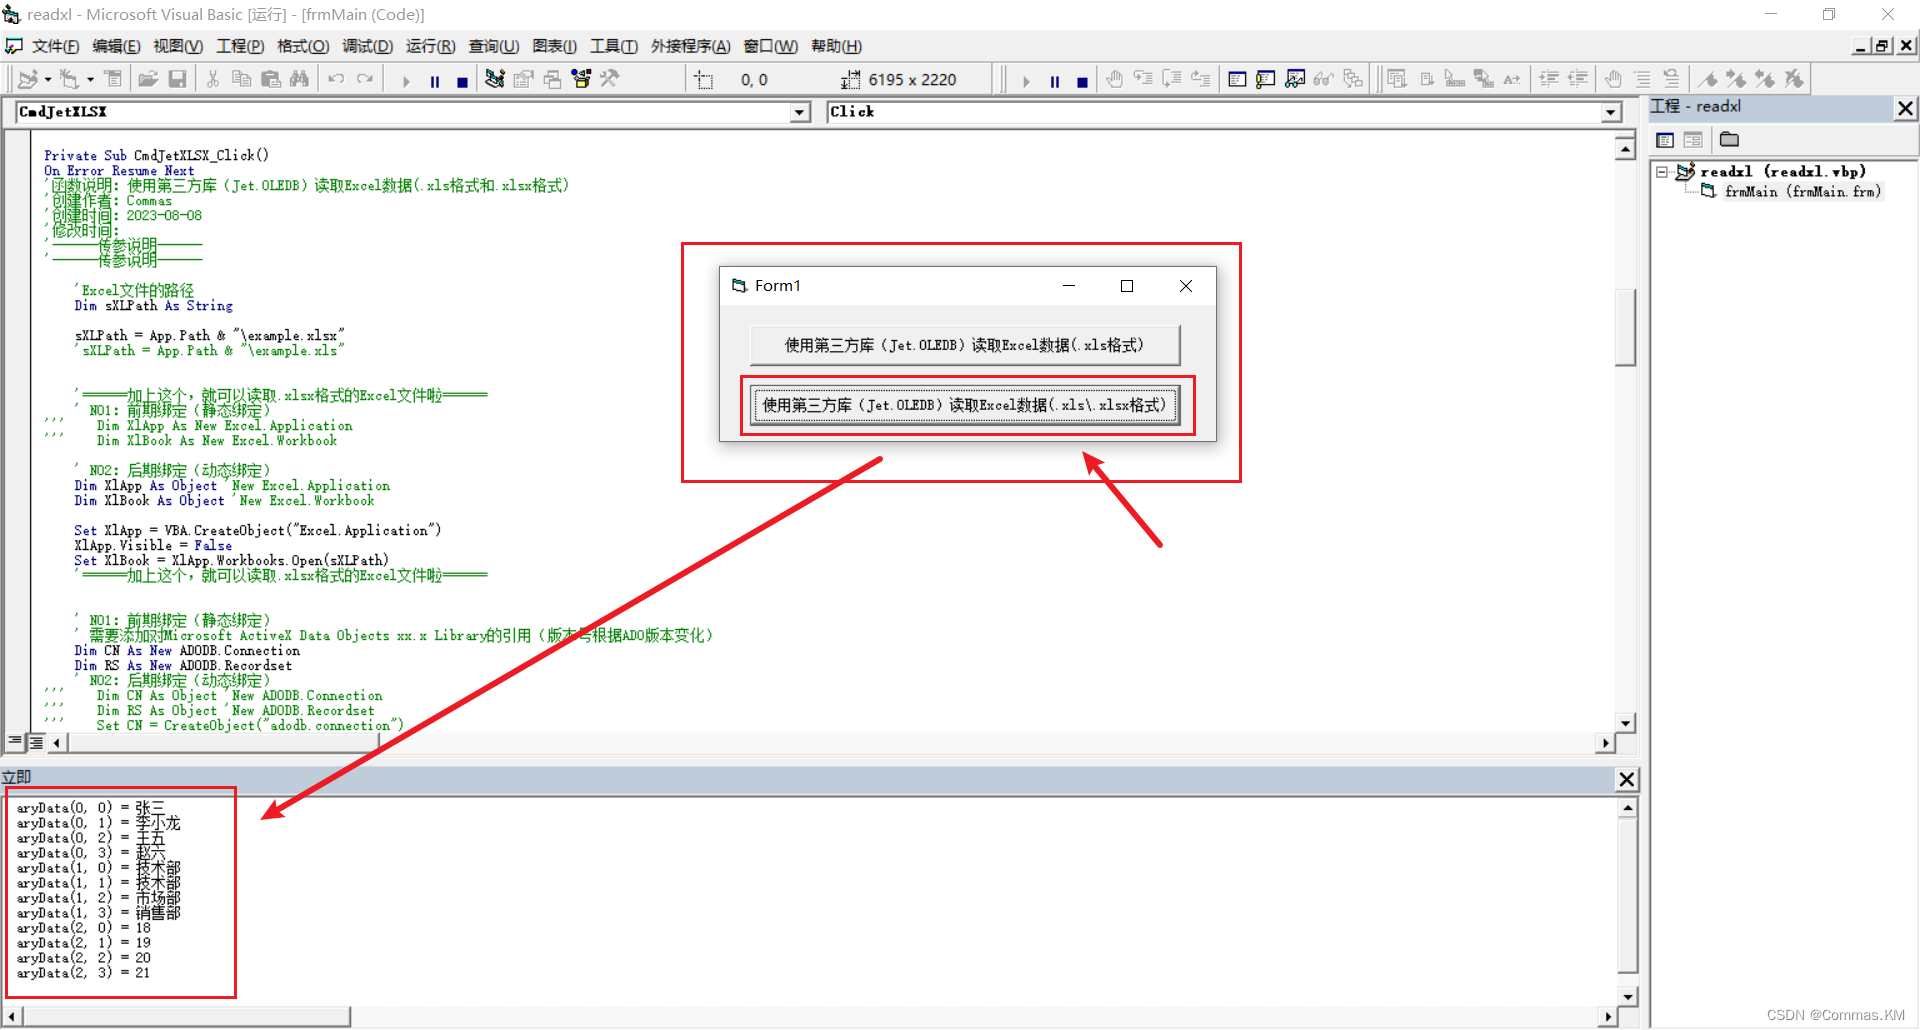This screenshot has width=1920, height=1030.
Task: Open the Form Layout Window icon
Action: [x=552, y=79]
